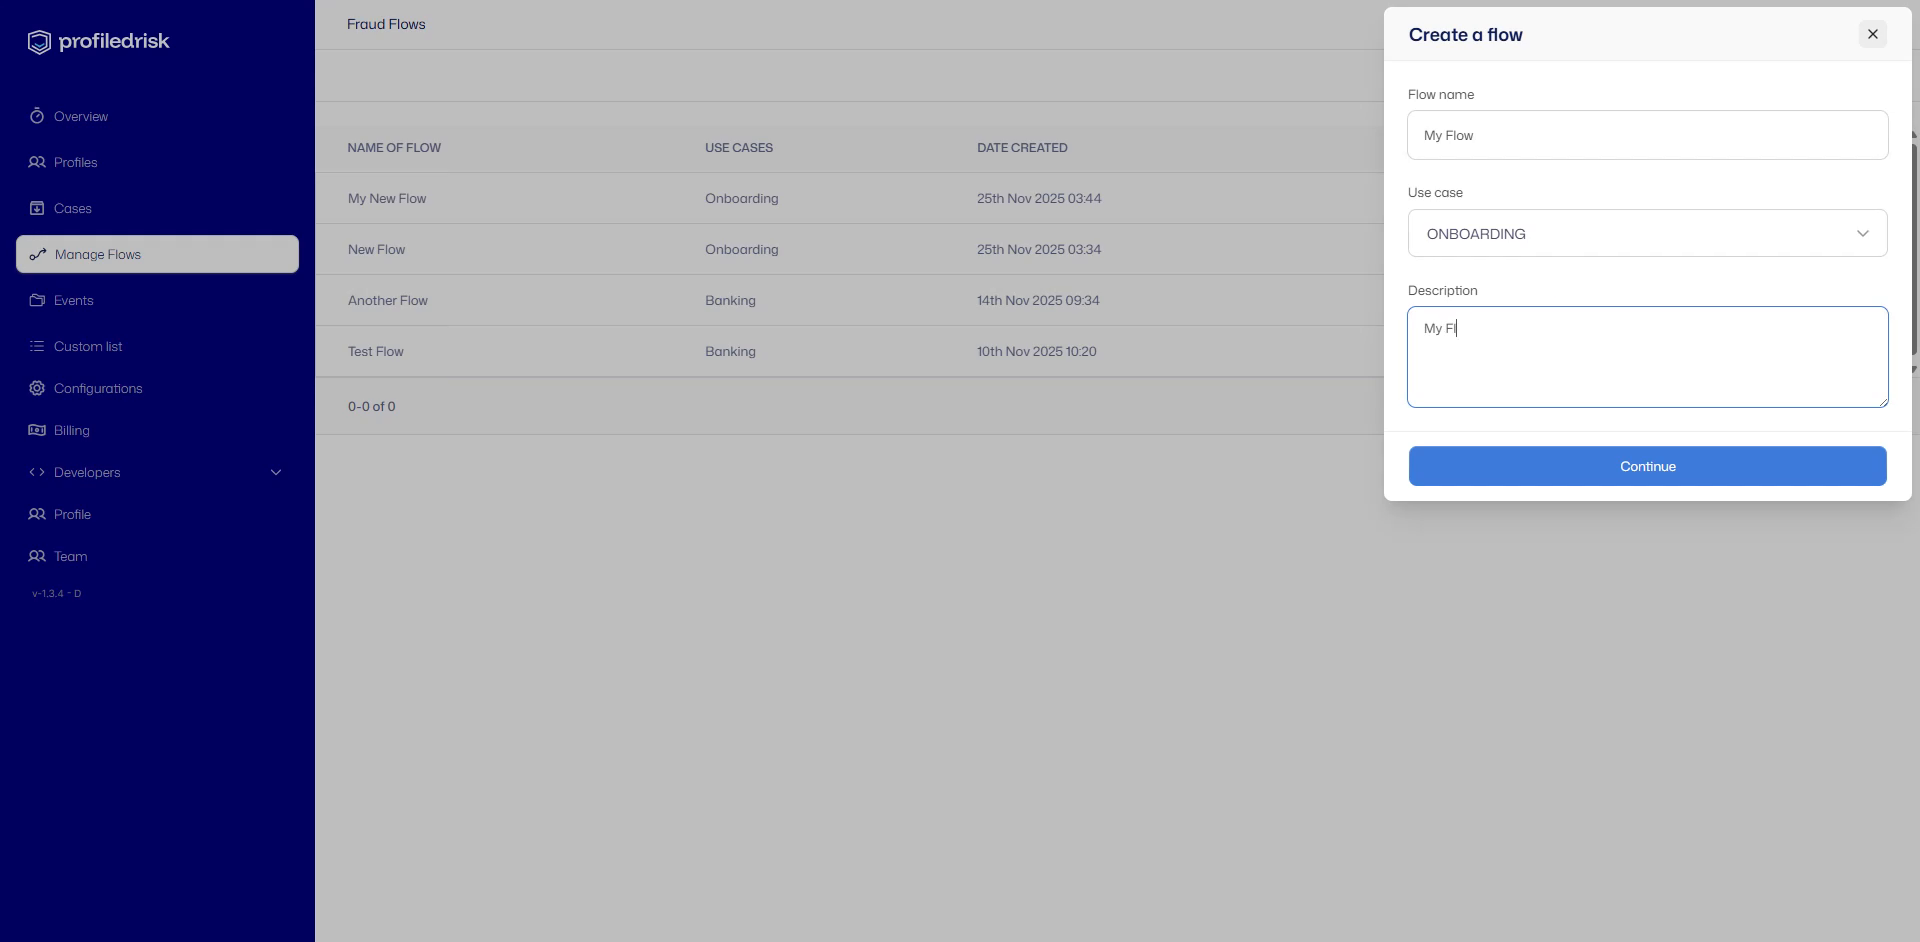Image resolution: width=1920 pixels, height=942 pixels.
Task: Select the Developers code icon
Action: [36, 472]
